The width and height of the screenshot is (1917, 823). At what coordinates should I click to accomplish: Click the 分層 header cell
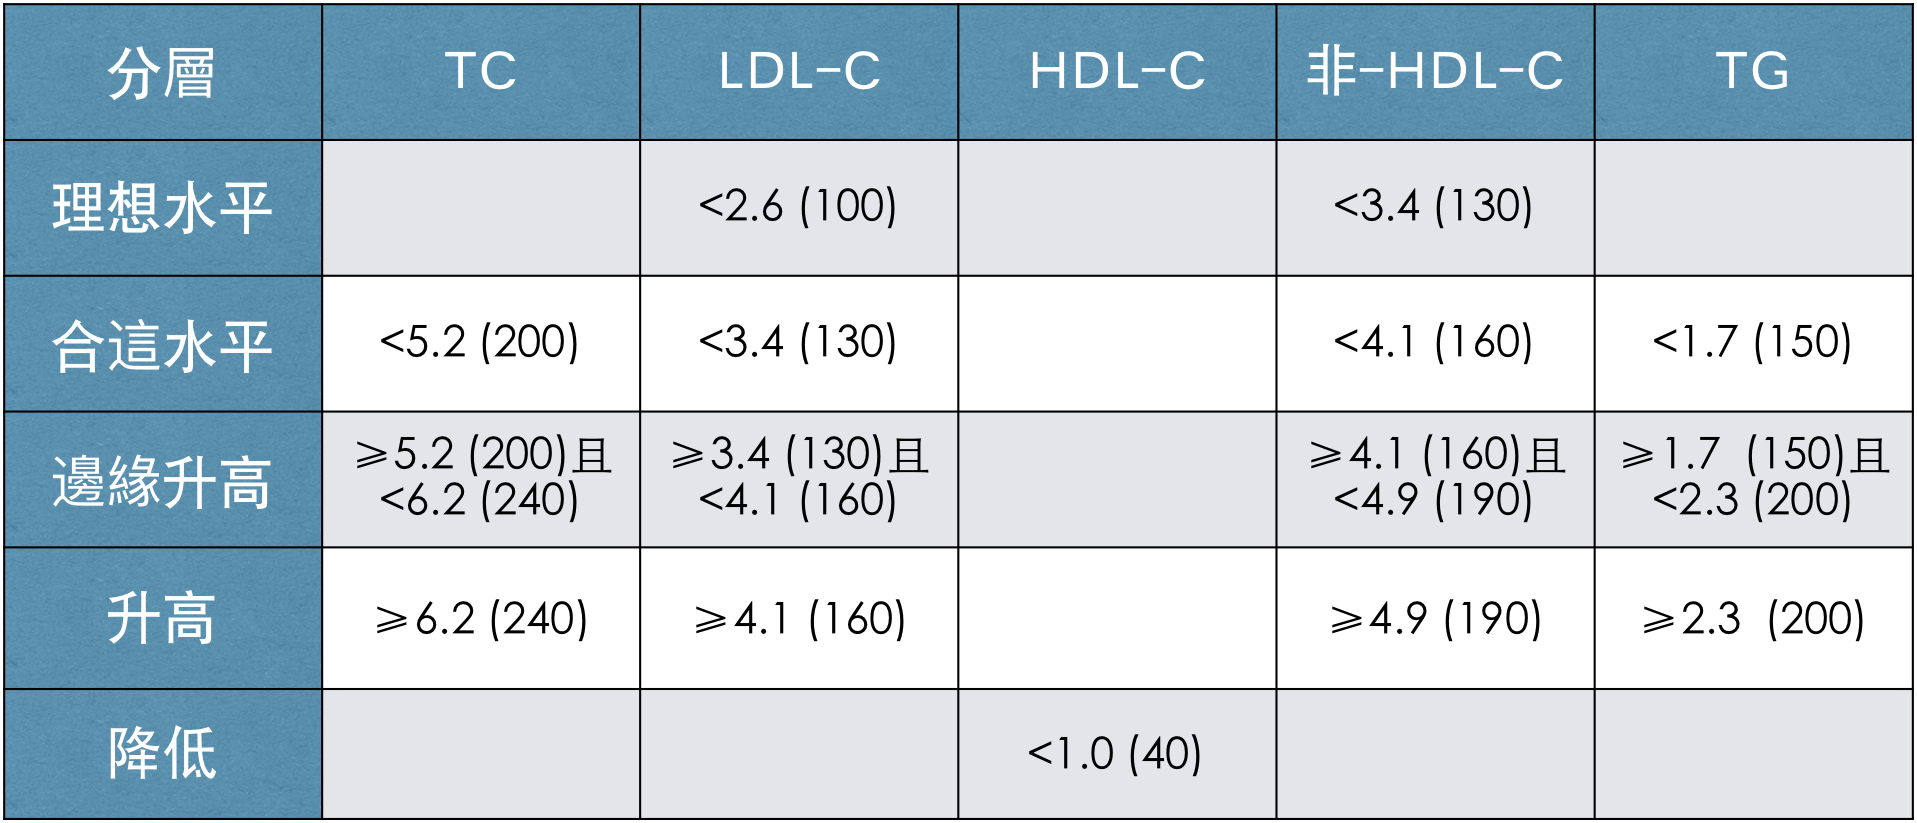[163, 72]
